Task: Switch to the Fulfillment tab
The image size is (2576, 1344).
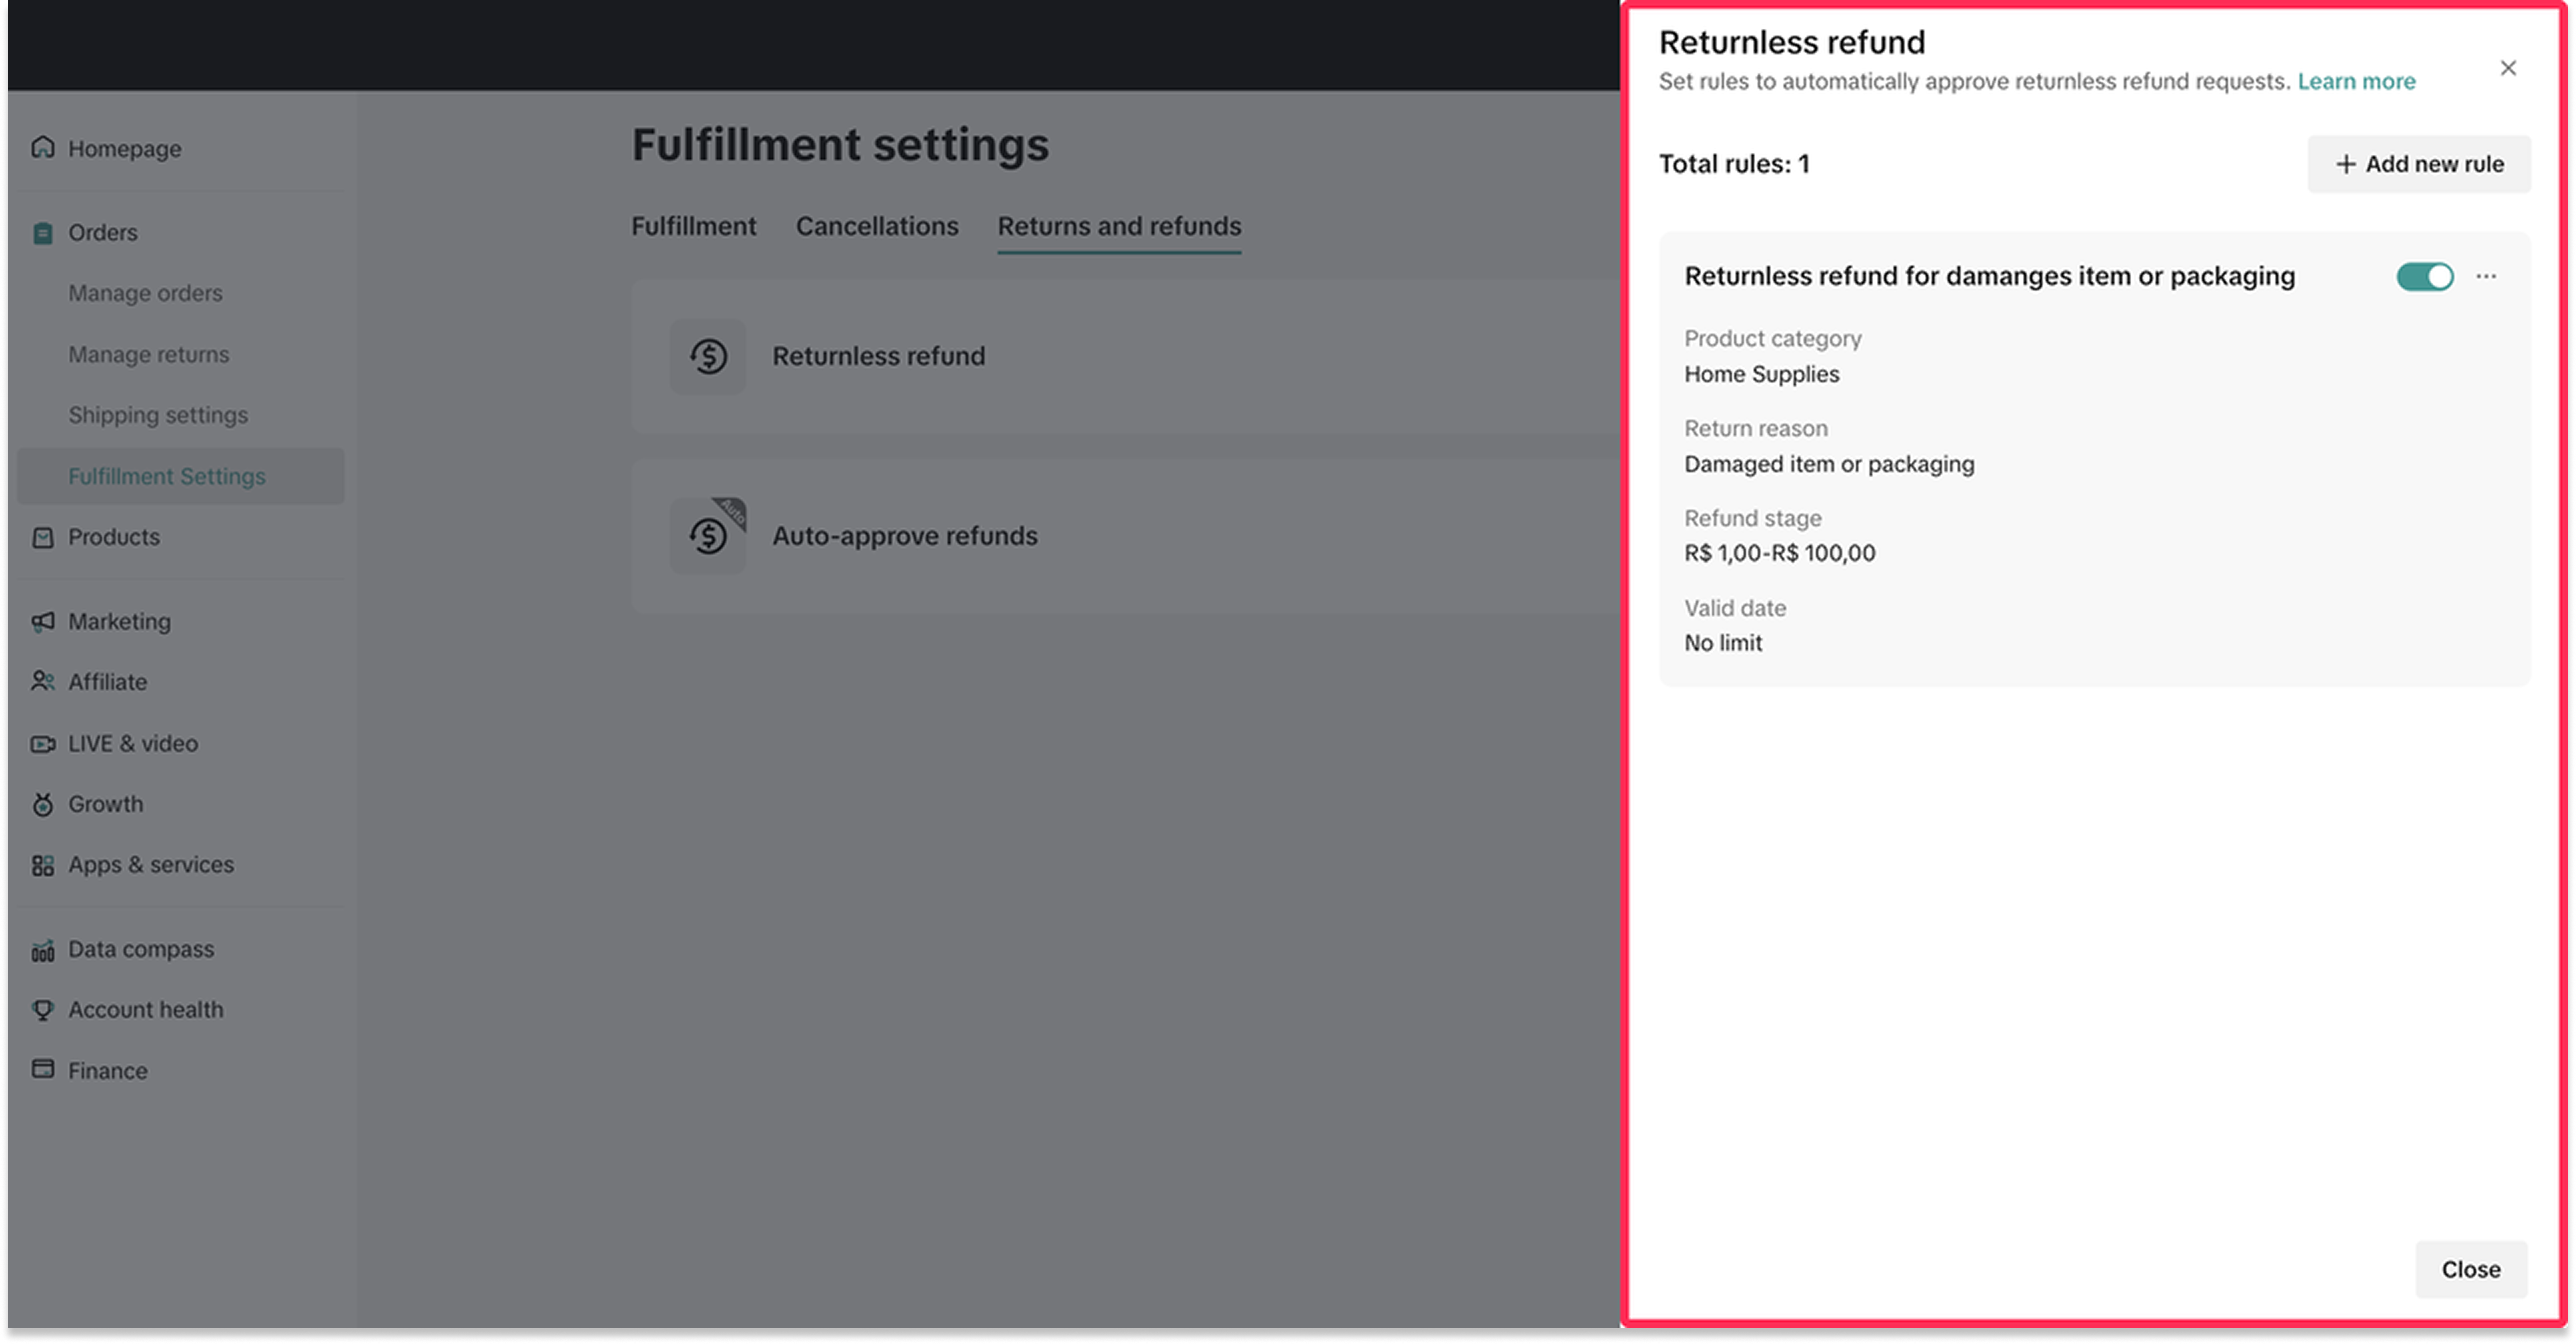Action: (x=693, y=227)
